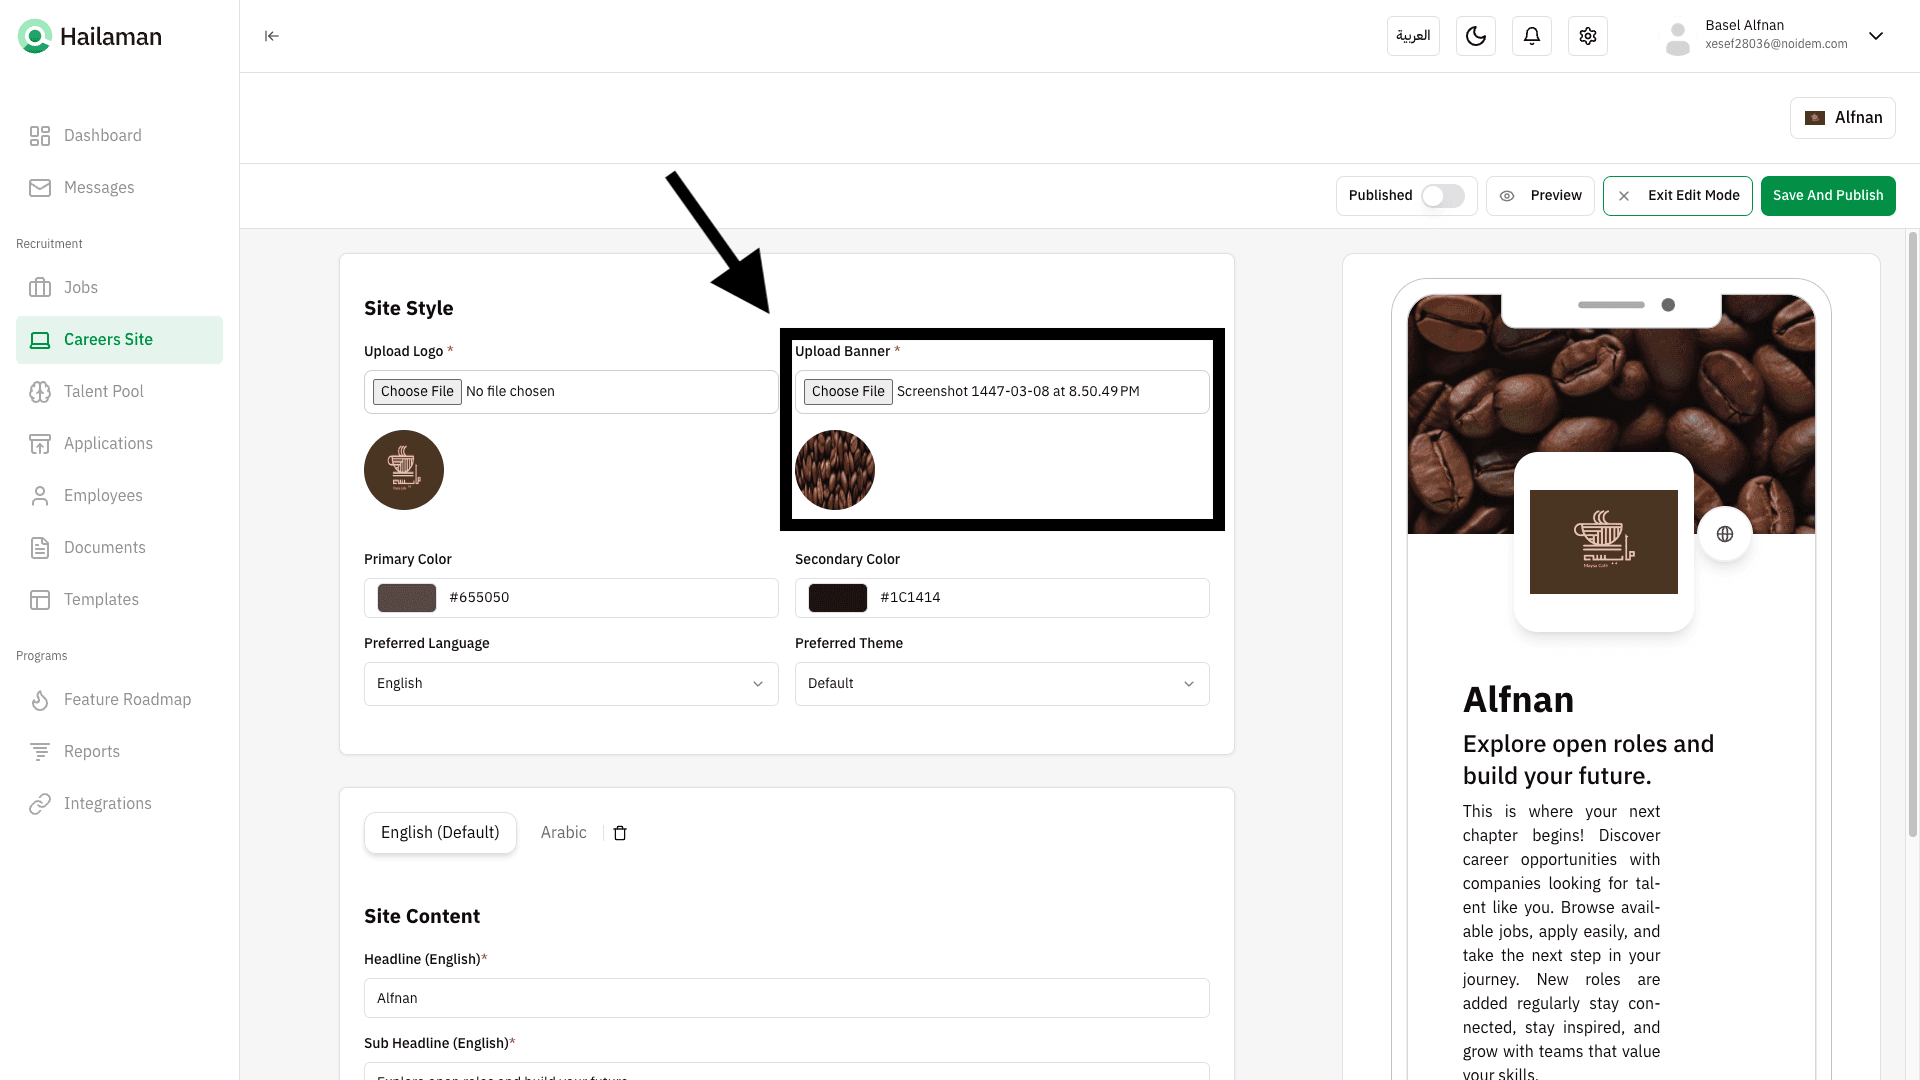Switch to the Arabic content tab
The image size is (1920, 1080).
click(x=563, y=833)
